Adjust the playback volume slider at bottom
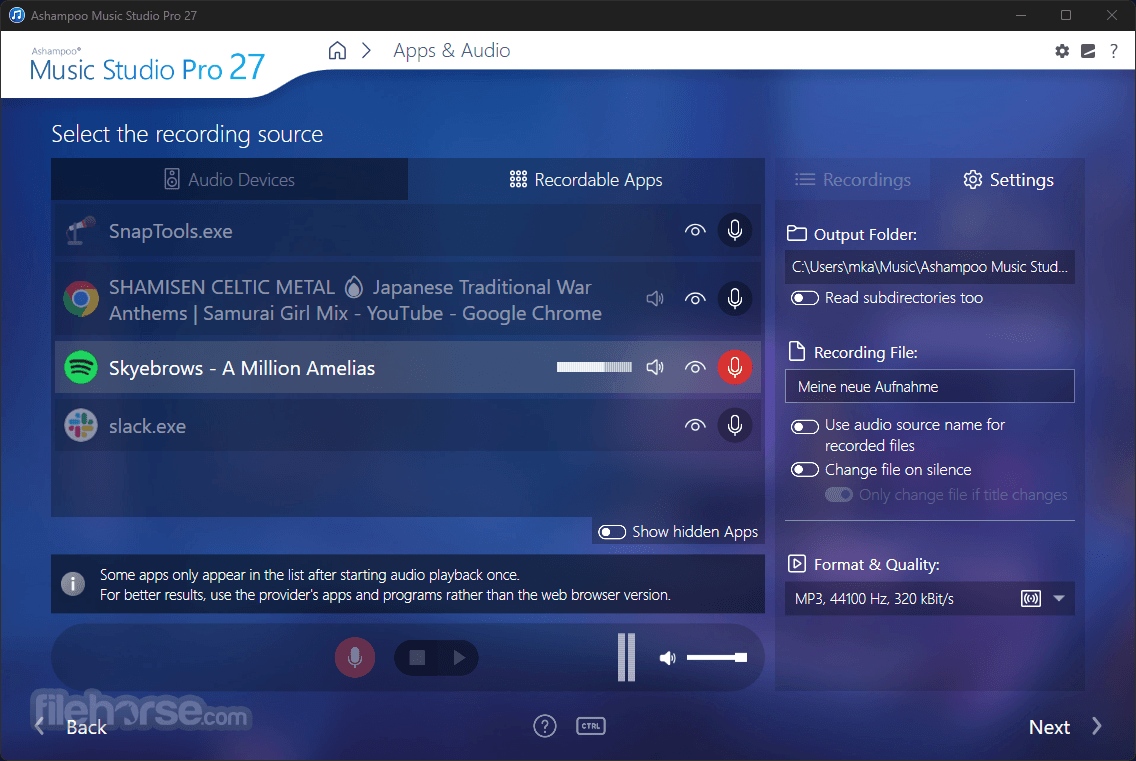 coord(717,657)
